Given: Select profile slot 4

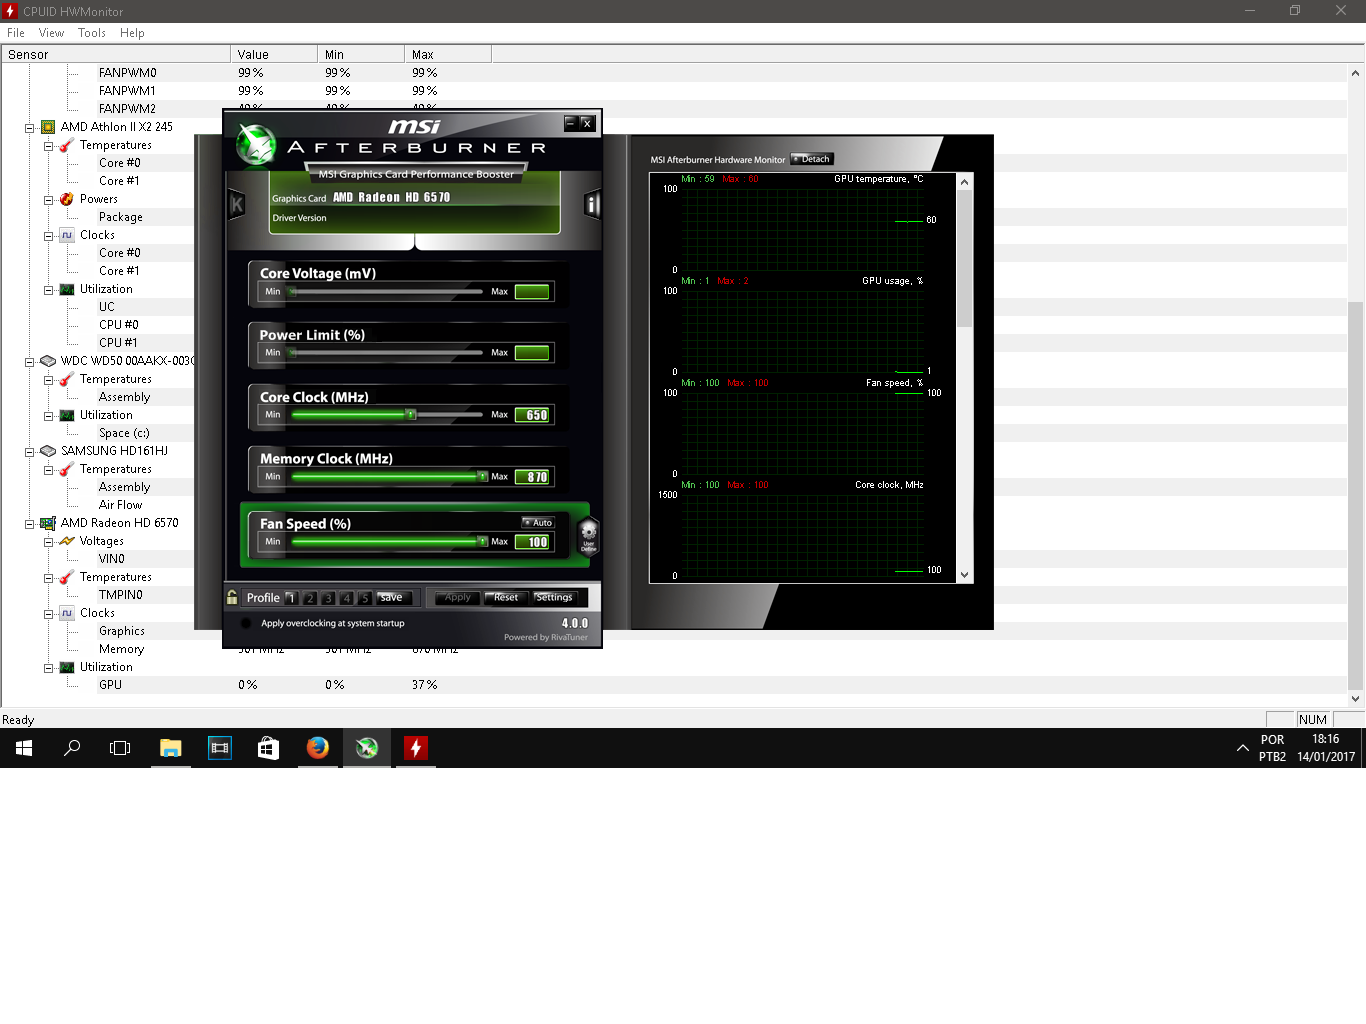Looking at the screenshot, I should coord(347,598).
